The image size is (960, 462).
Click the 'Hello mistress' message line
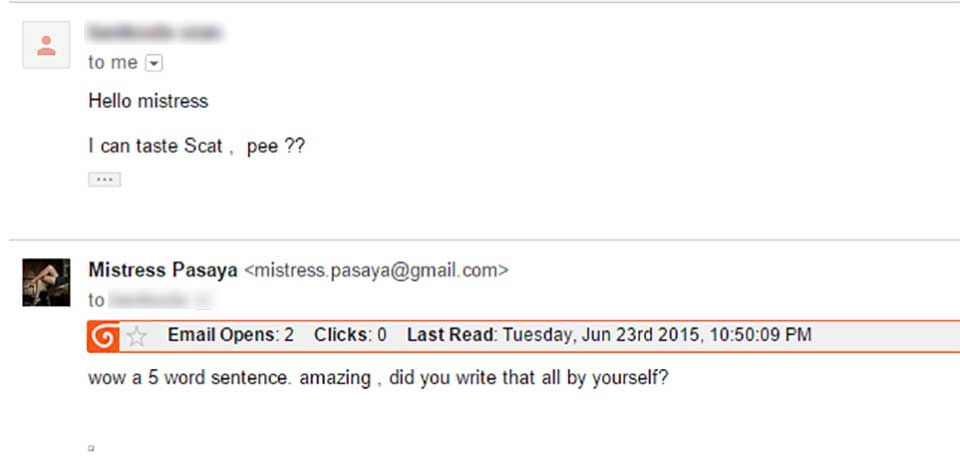(x=148, y=101)
